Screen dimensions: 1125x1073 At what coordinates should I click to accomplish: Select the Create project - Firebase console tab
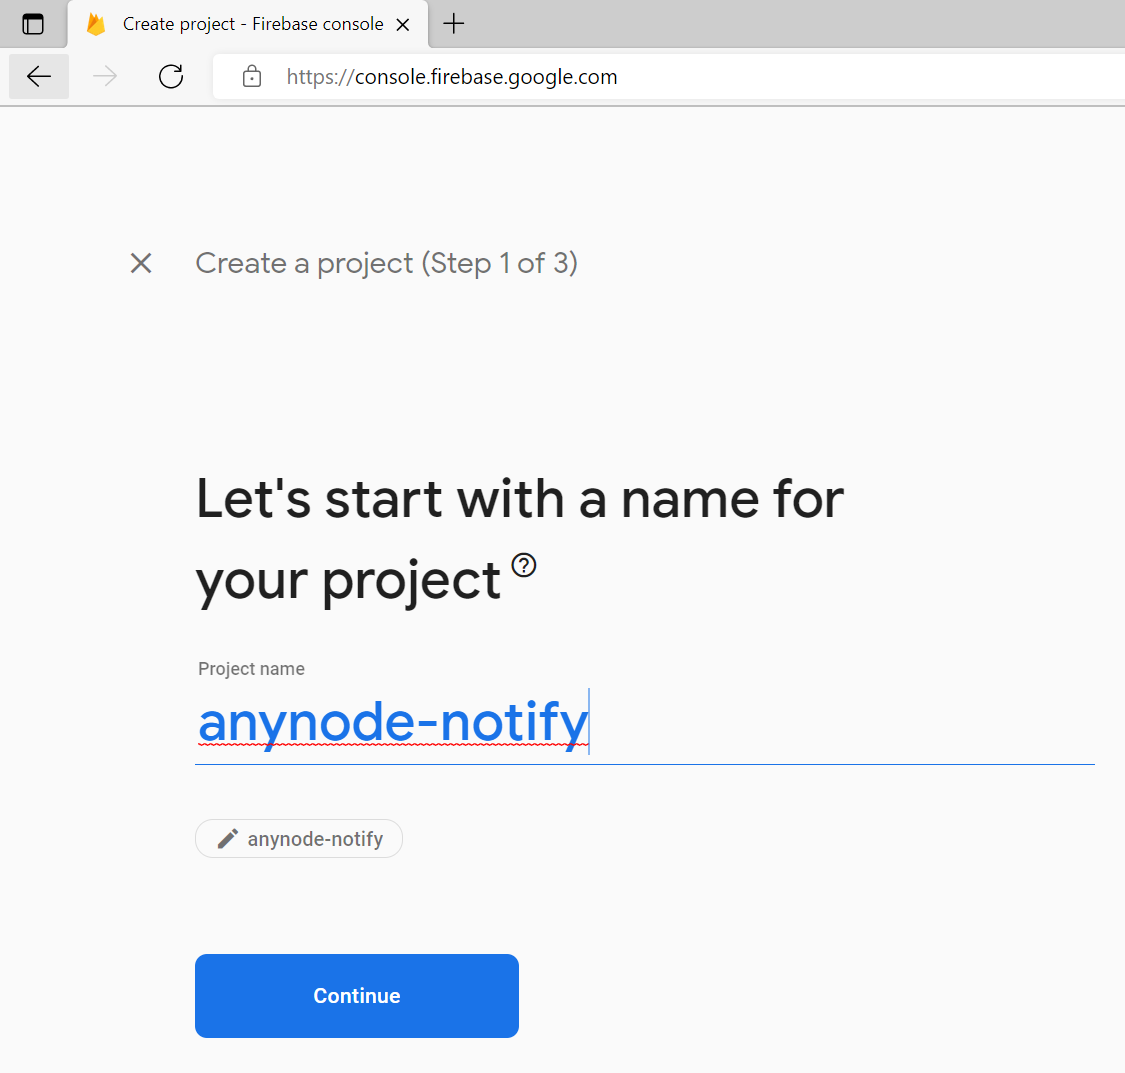(252, 24)
